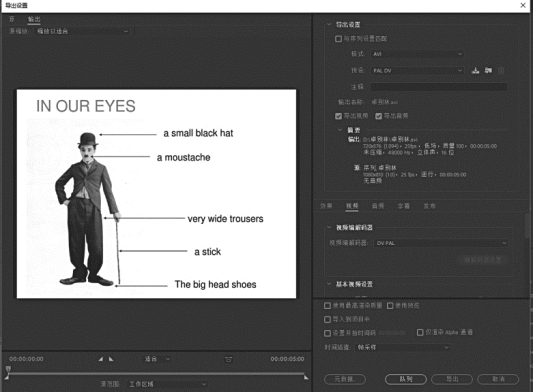Set the out point marker icon
533x392 pixels.
coord(111,359)
